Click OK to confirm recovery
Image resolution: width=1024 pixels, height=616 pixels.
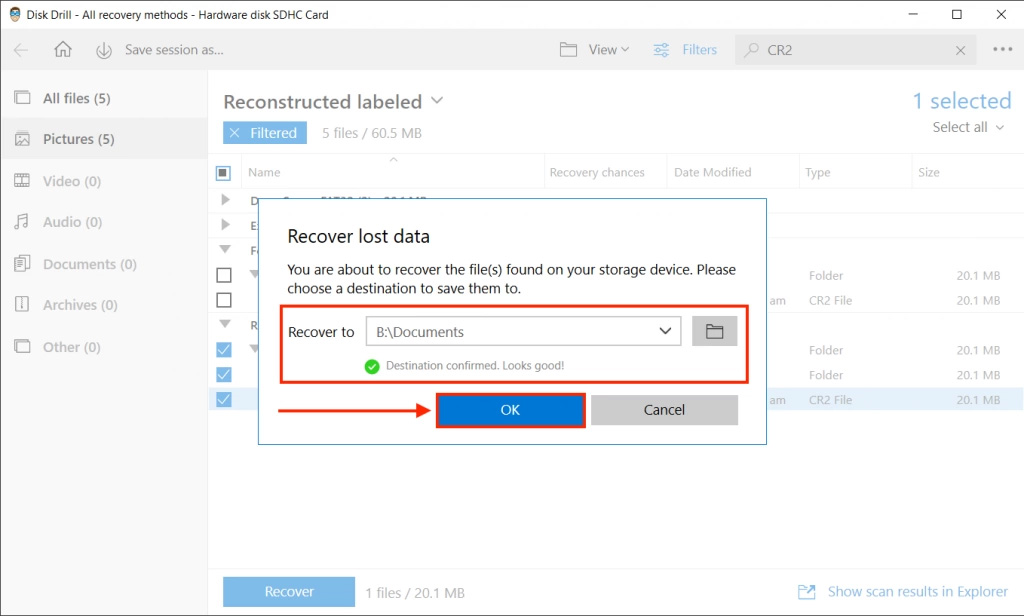[511, 410]
